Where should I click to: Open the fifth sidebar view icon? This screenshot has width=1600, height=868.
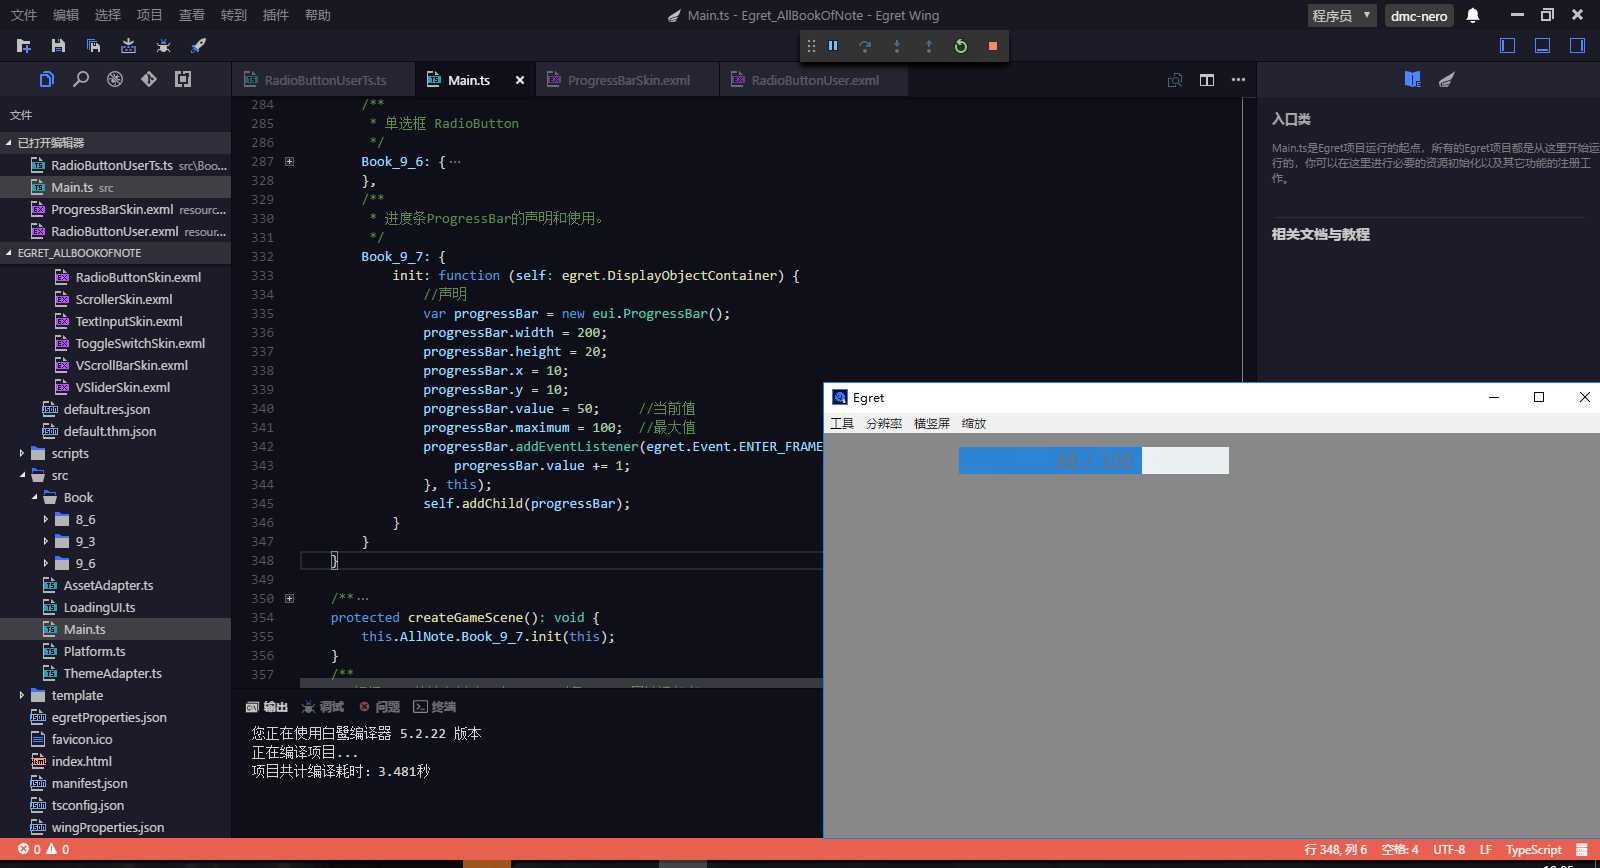[183, 79]
